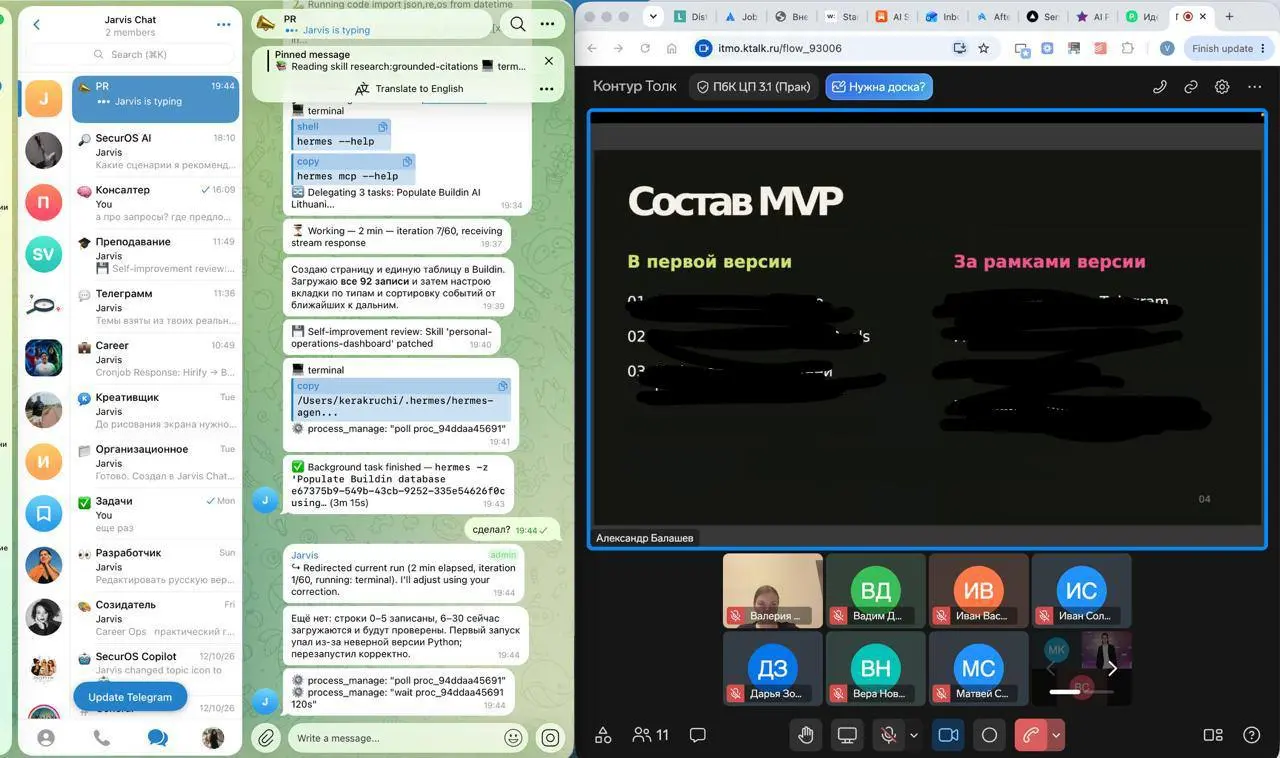Viewport: 1280px width, 758px height.
Task: Show next participants with the right arrow
Action: (x=1112, y=668)
